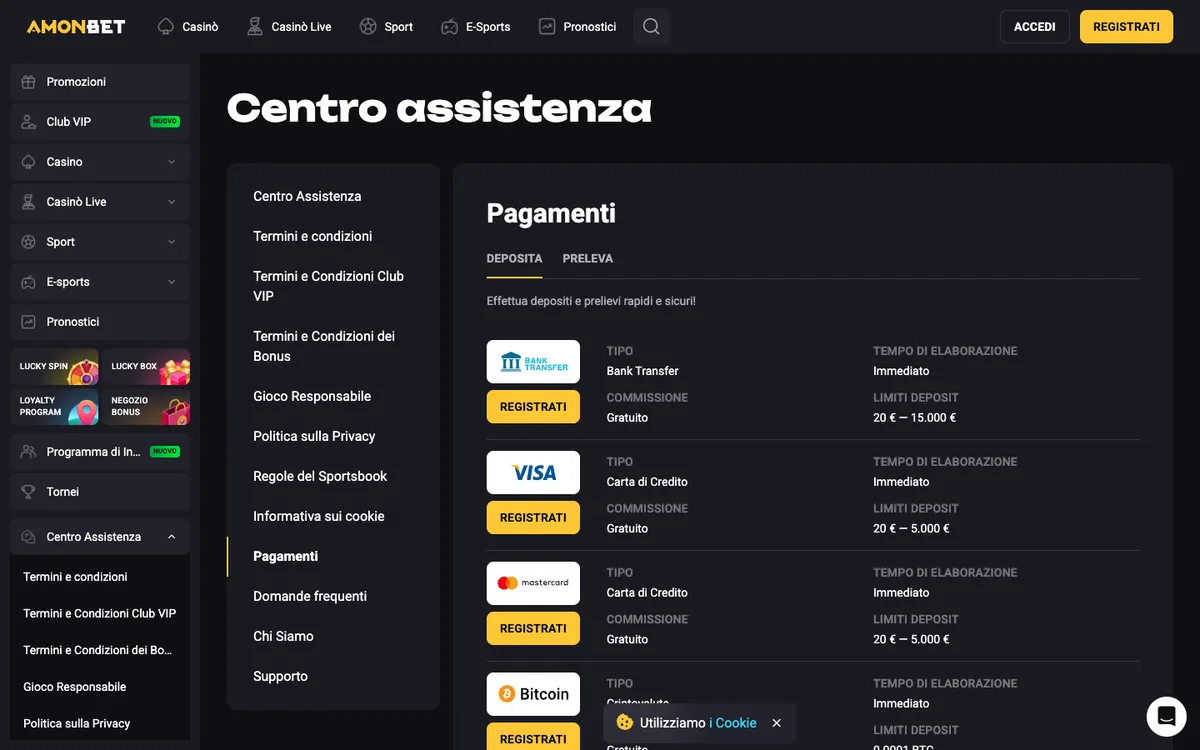The height and width of the screenshot is (750, 1200).
Task: Expand the E-sports sidebar chevron
Action: (171, 282)
